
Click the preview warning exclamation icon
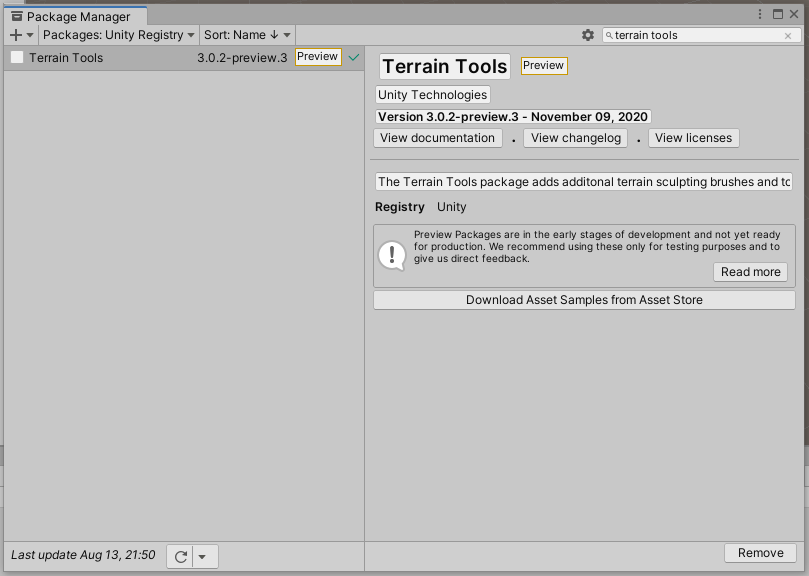click(x=392, y=255)
